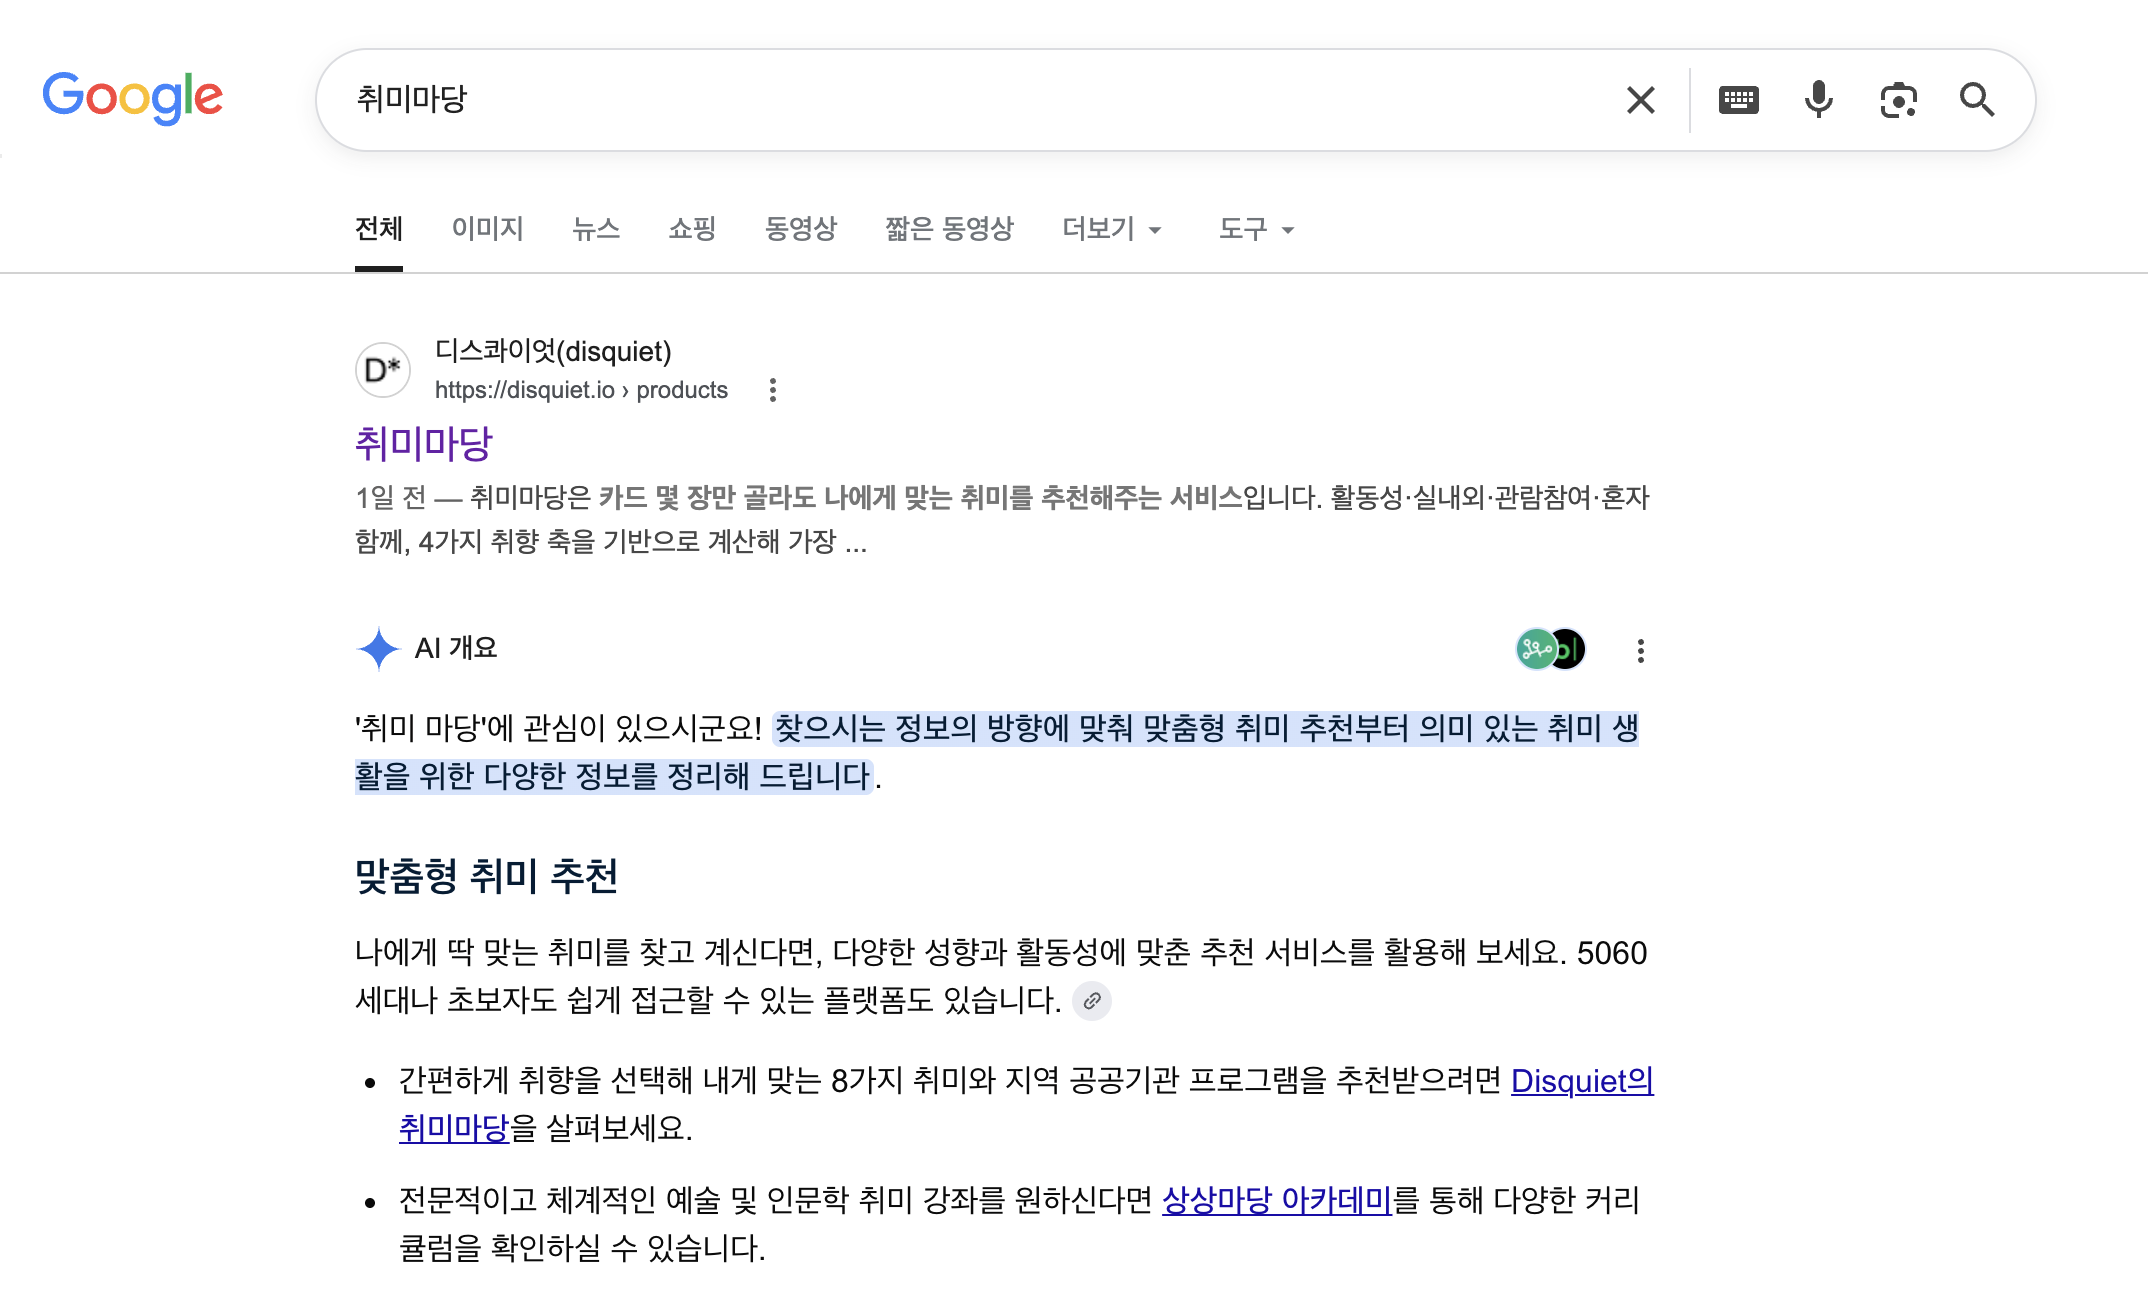Start voice search with the microphone icon
The image size is (2148, 1310).
click(x=1818, y=100)
